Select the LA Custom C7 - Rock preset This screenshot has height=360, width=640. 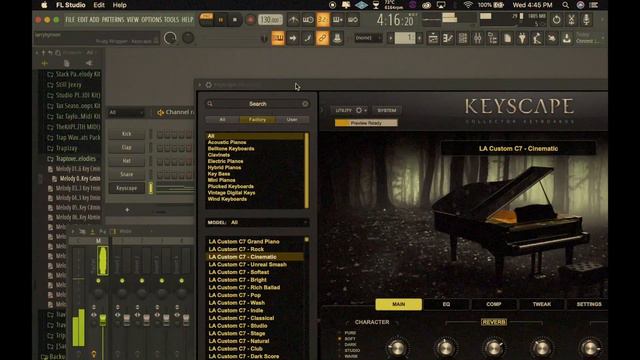tap(236, 249)
